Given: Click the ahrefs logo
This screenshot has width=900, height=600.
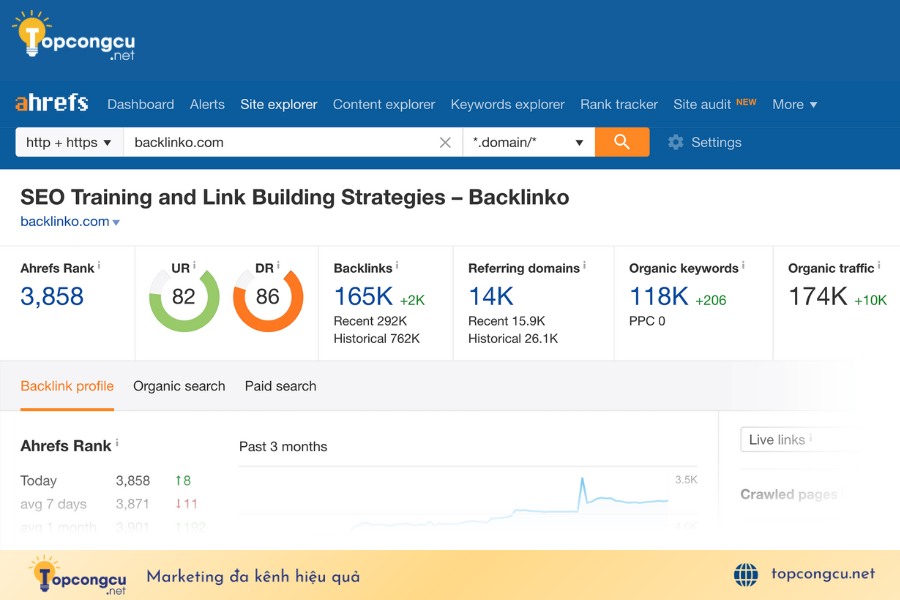Looking at the screenshot, I should click(51, 103).
